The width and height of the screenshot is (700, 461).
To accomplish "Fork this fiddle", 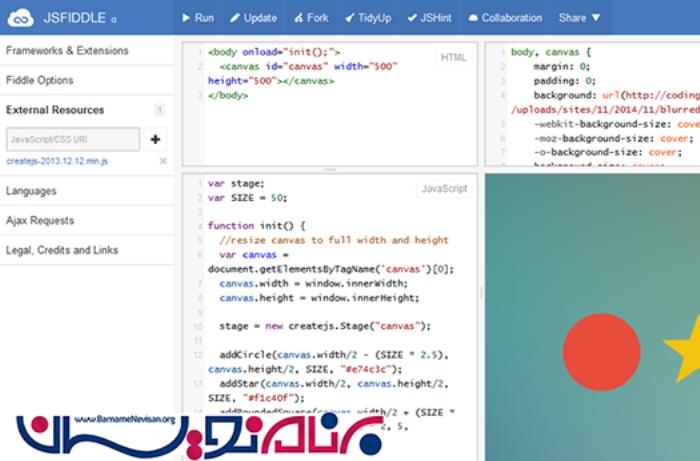I will (x=311, y=17).
